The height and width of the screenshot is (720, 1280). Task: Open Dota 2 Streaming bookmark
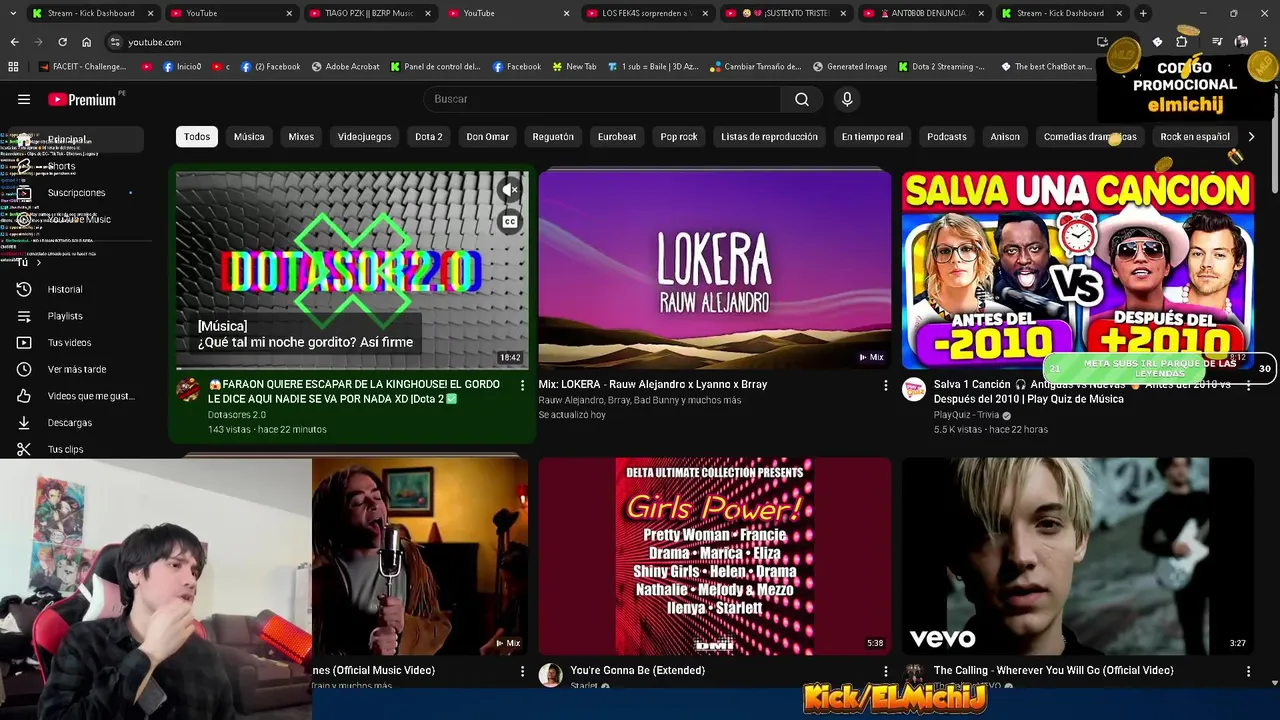click(941, 67)
